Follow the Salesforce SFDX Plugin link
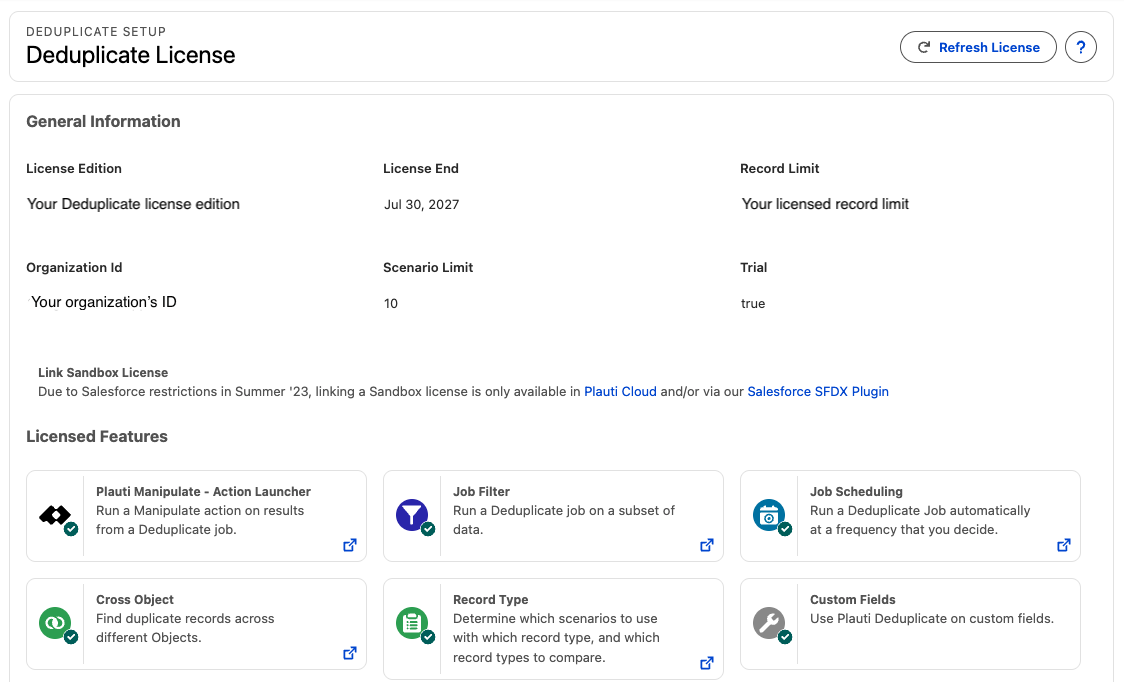Viewport: 1124px width, 682px height. [x=818, y=392]
